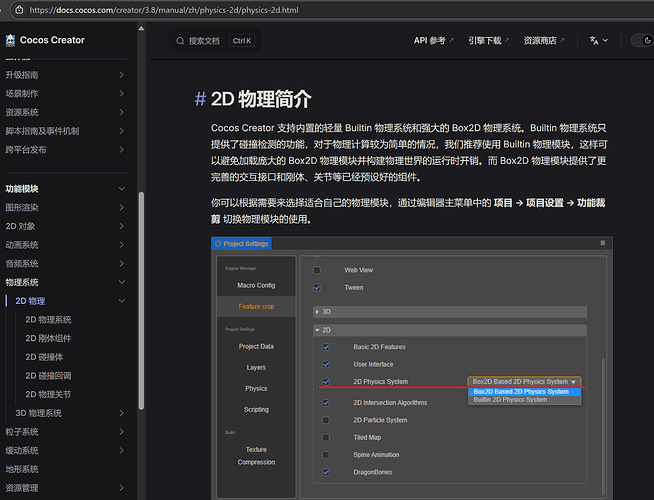This screenshot has width=654, height=500.
Task: Click the Cocos Creator logo icon
Action: coord(10,40)
